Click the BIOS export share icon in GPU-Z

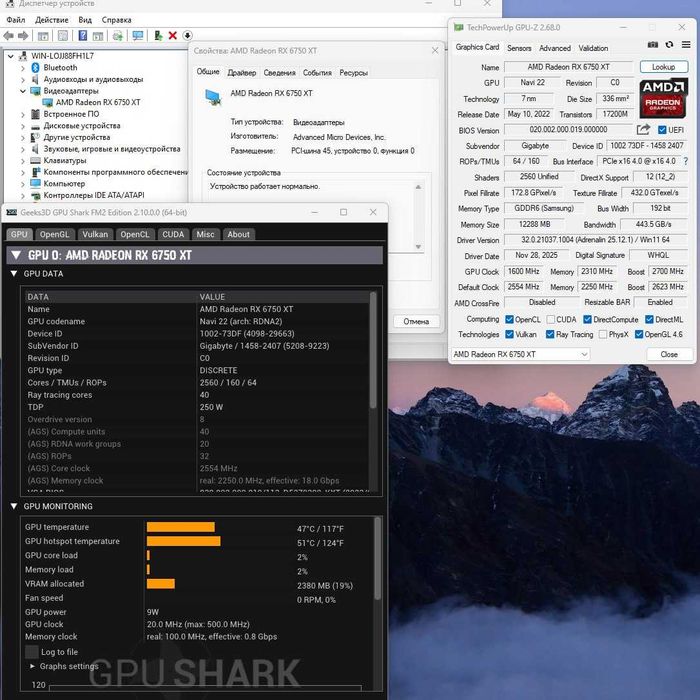tap(643, 130)
